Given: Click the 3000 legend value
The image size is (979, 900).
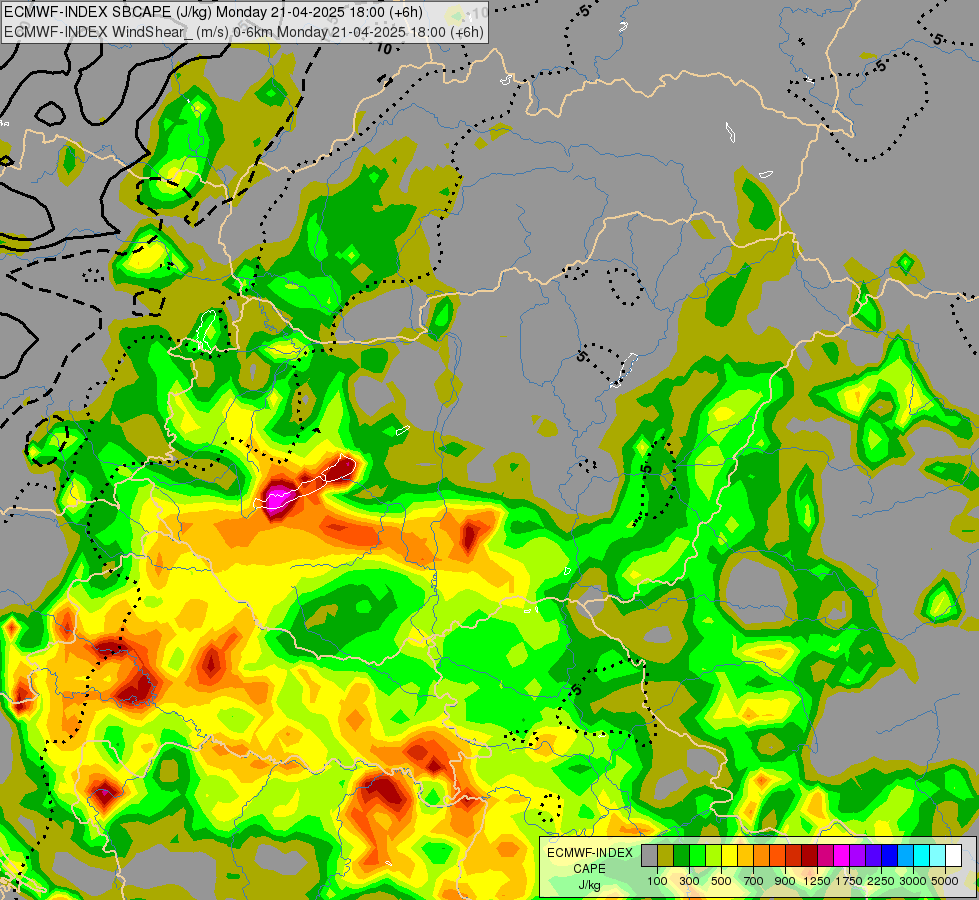Looking at the screenshot, I should (x=913, y=881).
